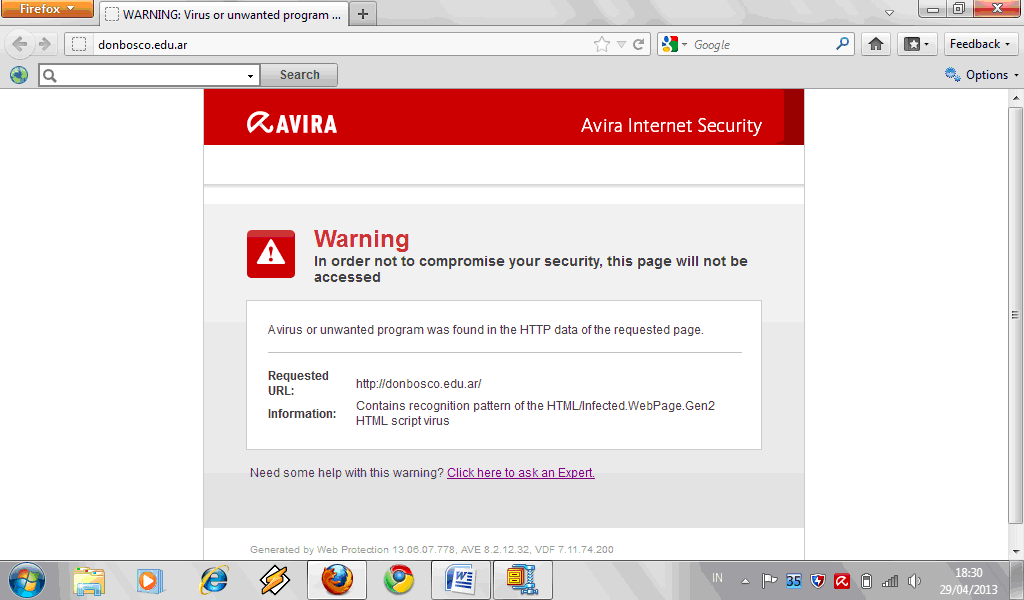Open the volume speaker tray icon
The width and height of the screenshot is (1024, 600).
914,580
